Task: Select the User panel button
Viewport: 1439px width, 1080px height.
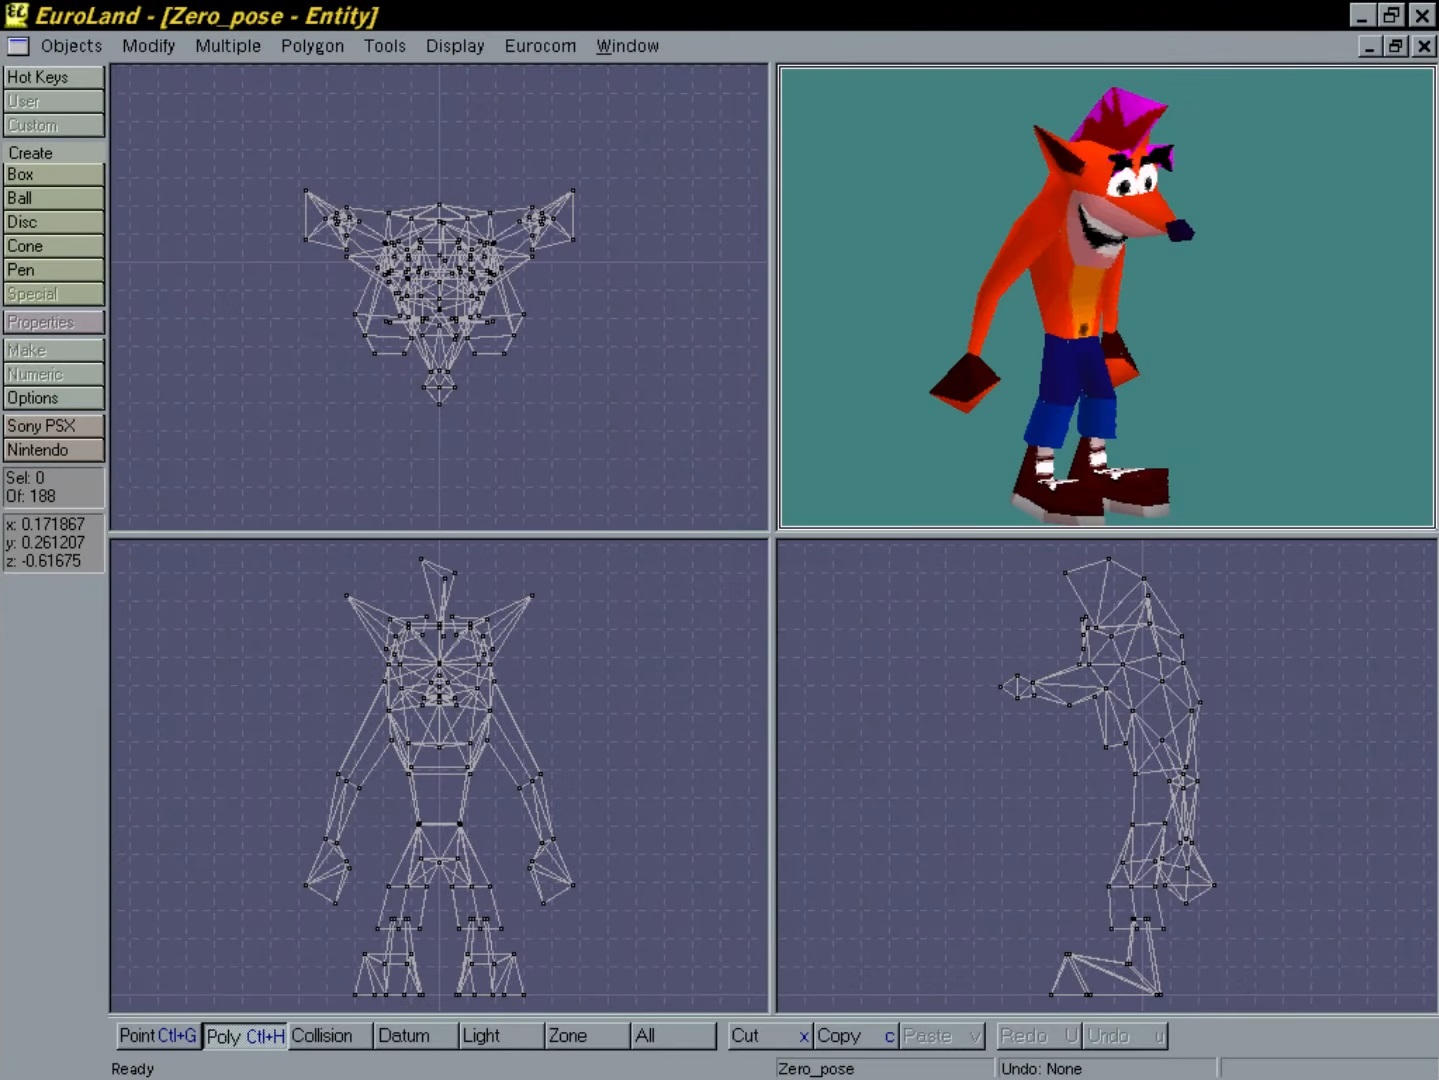Action: [x=54, y=101]
